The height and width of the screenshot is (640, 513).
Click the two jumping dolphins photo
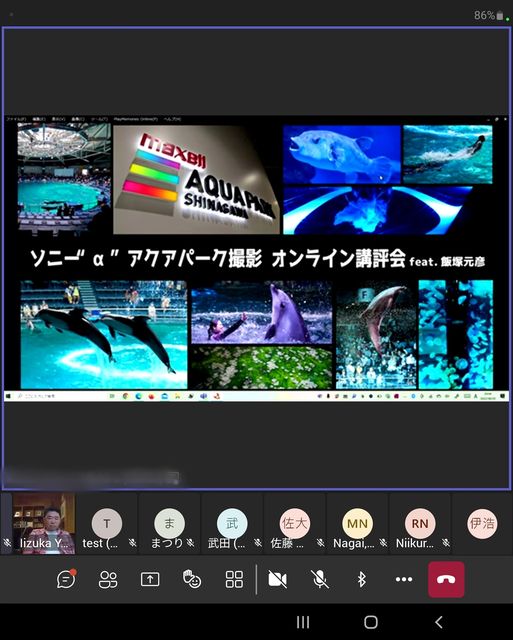[x=104, y=335]
